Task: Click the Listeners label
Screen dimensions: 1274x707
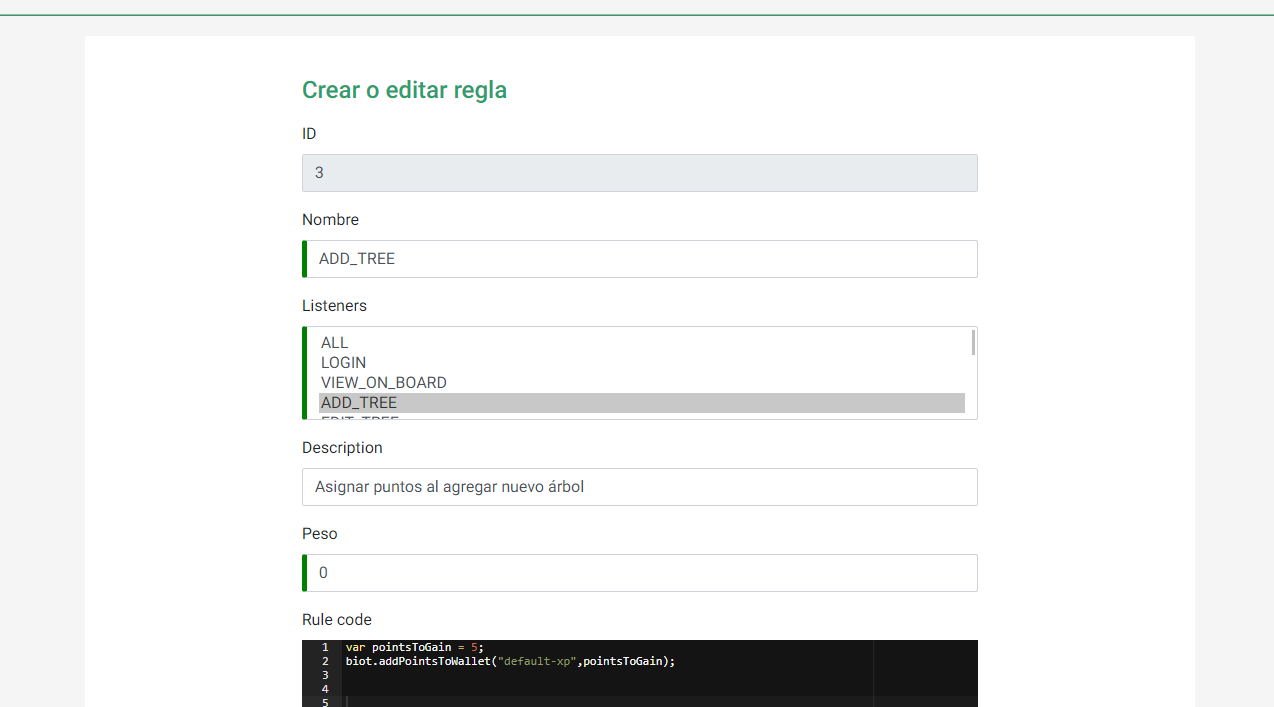Action: click(334, 306)
